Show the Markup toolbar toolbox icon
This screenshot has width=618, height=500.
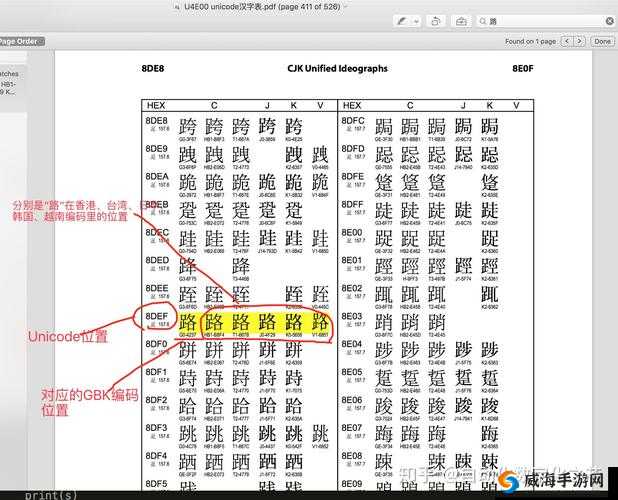(461, 21)
